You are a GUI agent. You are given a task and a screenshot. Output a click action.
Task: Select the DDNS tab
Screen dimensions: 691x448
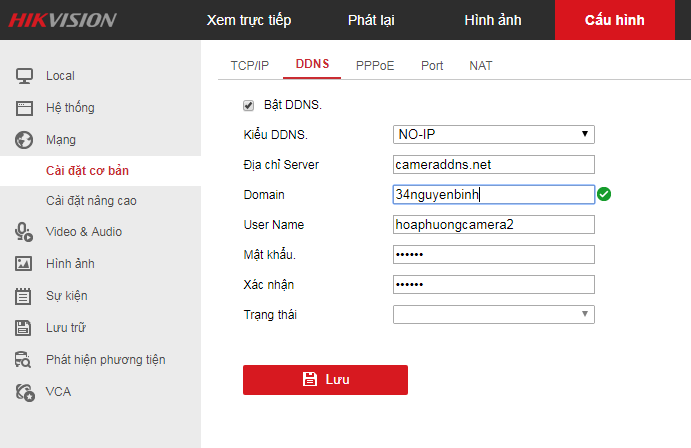[312, 64]
